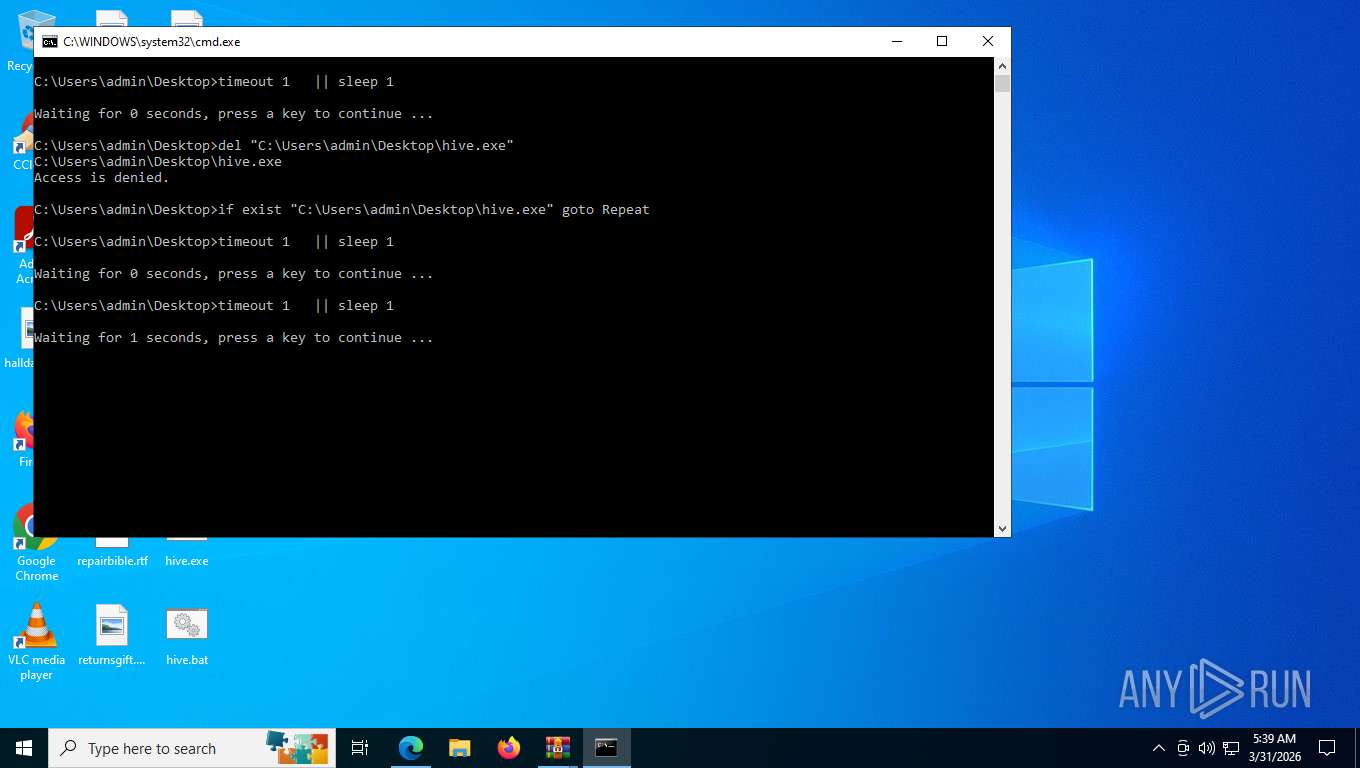
Task: Open the Meet Now tray icon
Action: (x=1183, y=748)
